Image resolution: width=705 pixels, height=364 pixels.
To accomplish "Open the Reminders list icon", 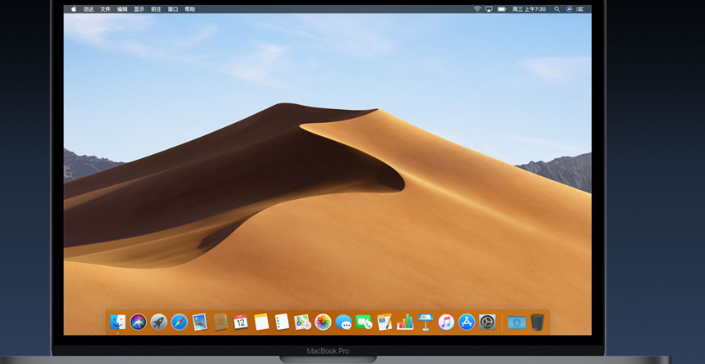I will pyautogui.click(x=282, y=322).
